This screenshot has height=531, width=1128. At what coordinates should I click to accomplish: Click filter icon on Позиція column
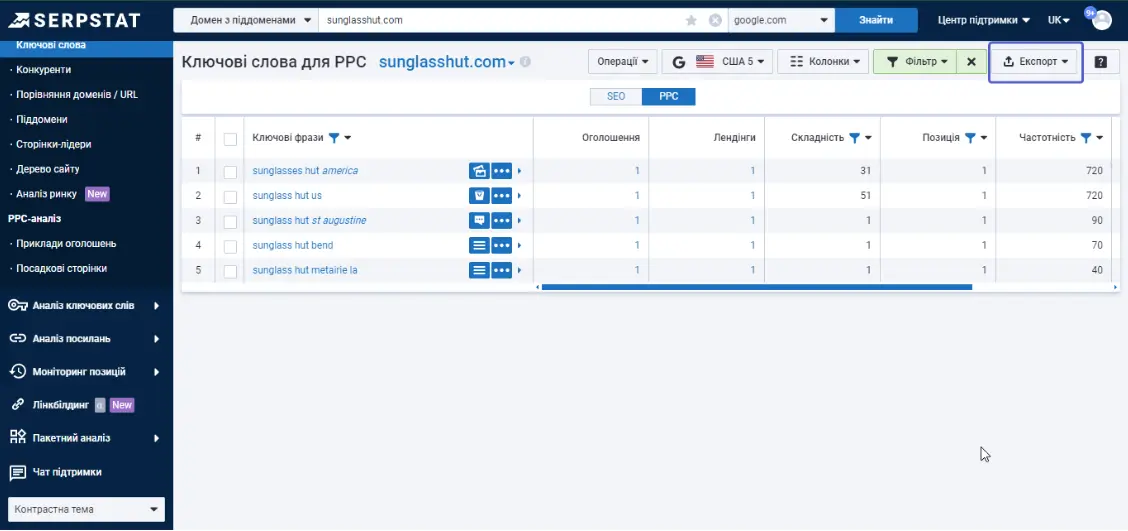point(970,137)
